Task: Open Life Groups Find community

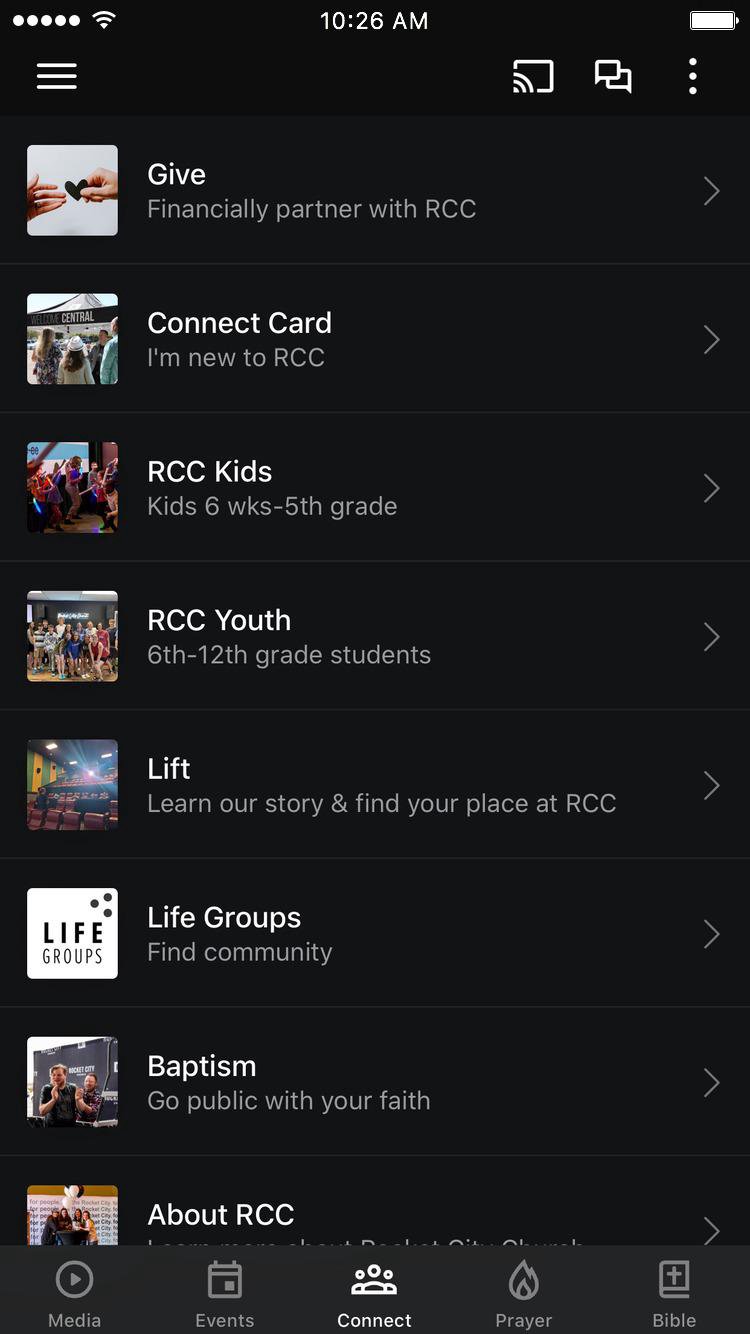Action: [x=375, y=934]
